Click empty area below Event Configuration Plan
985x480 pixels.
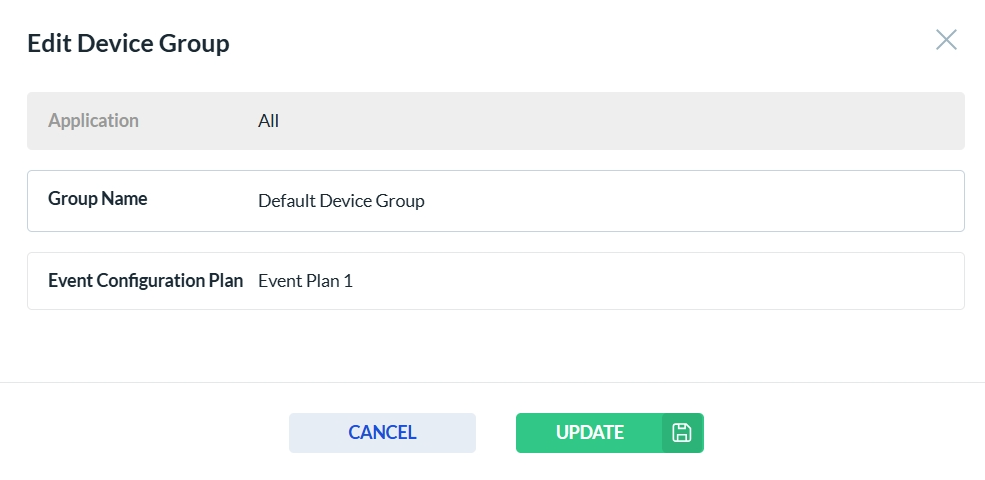click(x=492, y=345)
